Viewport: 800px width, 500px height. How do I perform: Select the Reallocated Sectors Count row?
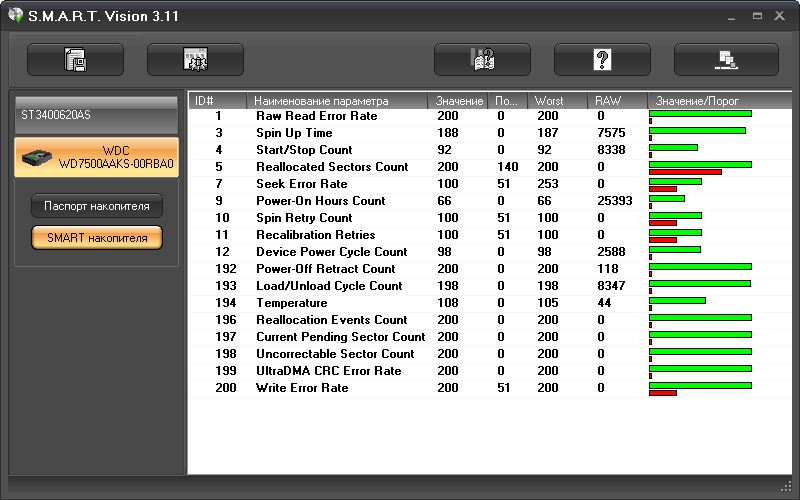(490, 167)
